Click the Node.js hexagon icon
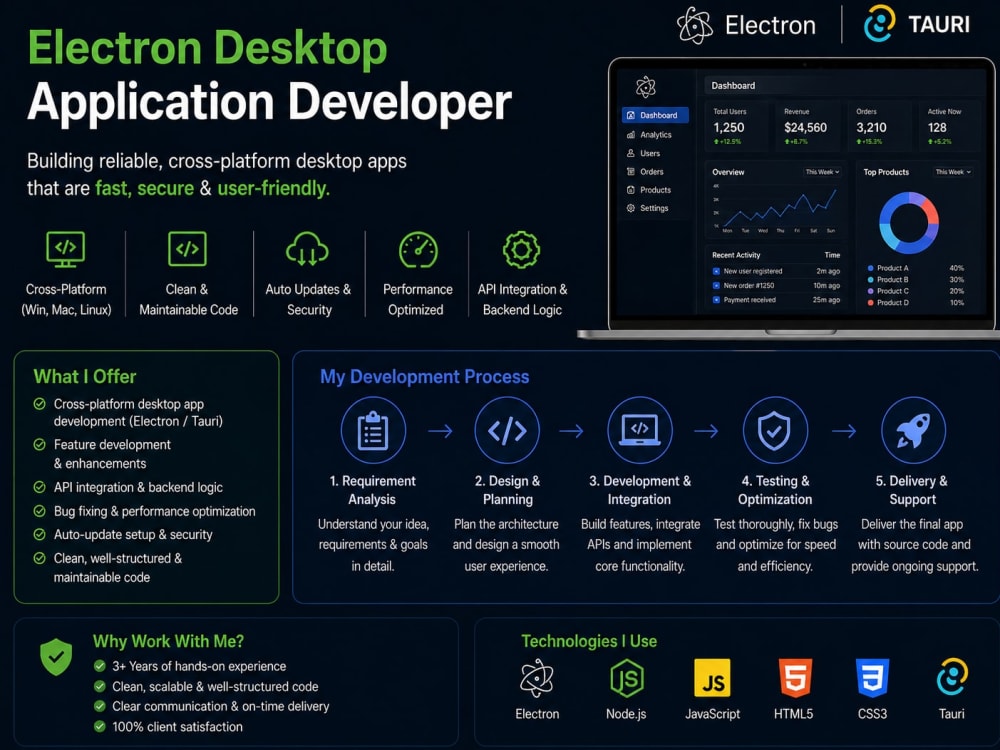Screen dimensions: 1000x750 626,678
